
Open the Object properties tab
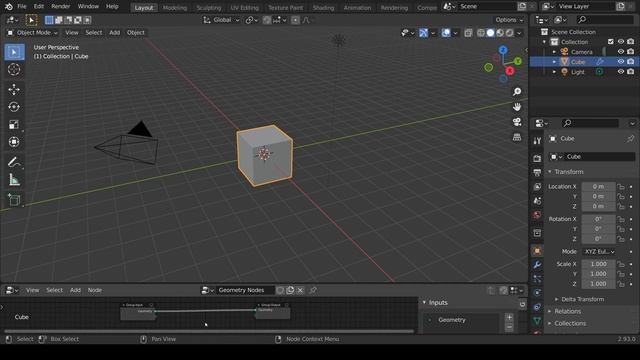tap(537, 251)
